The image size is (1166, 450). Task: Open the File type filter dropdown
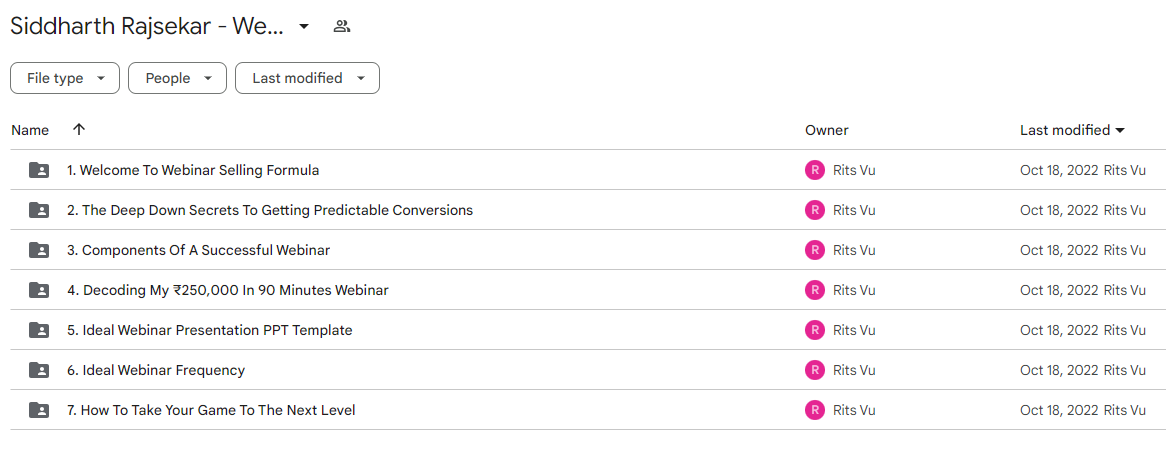[x=65, y=78]
